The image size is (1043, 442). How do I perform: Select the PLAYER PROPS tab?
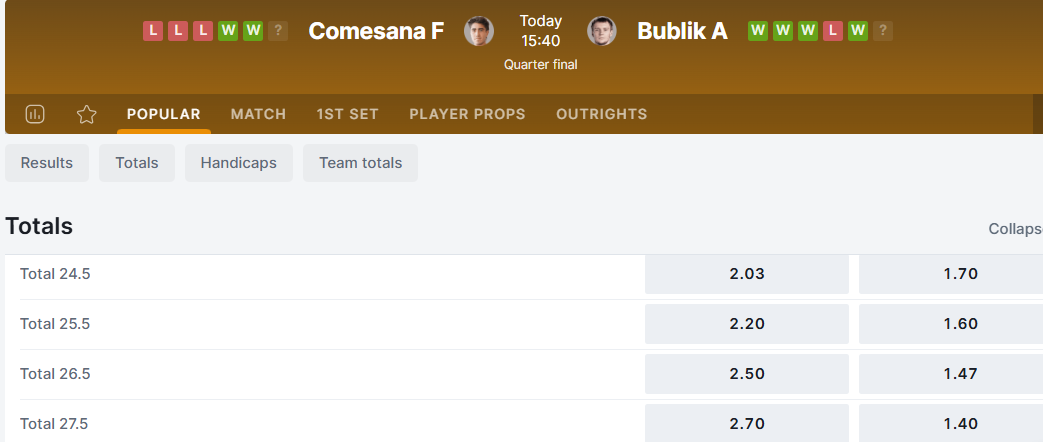click(467, 114)
